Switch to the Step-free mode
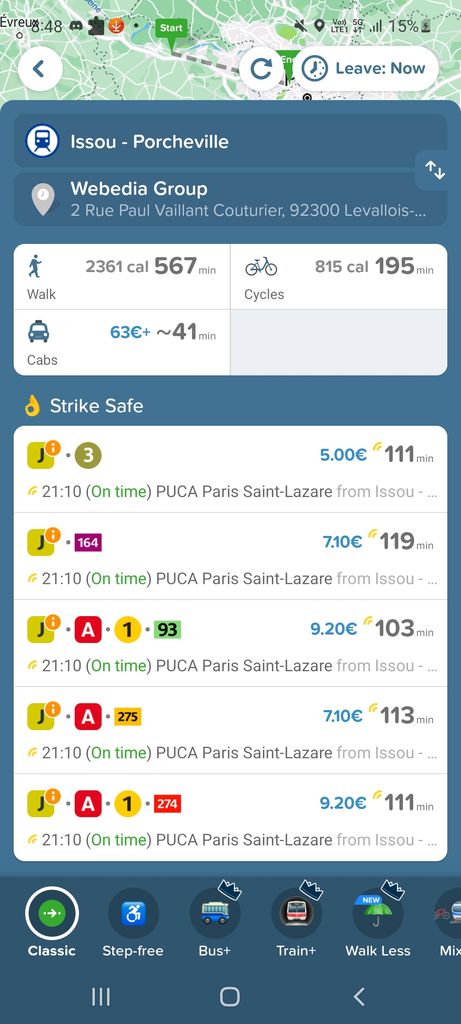The height and width of the screenshot is (1024, 461). click(133, 923)
